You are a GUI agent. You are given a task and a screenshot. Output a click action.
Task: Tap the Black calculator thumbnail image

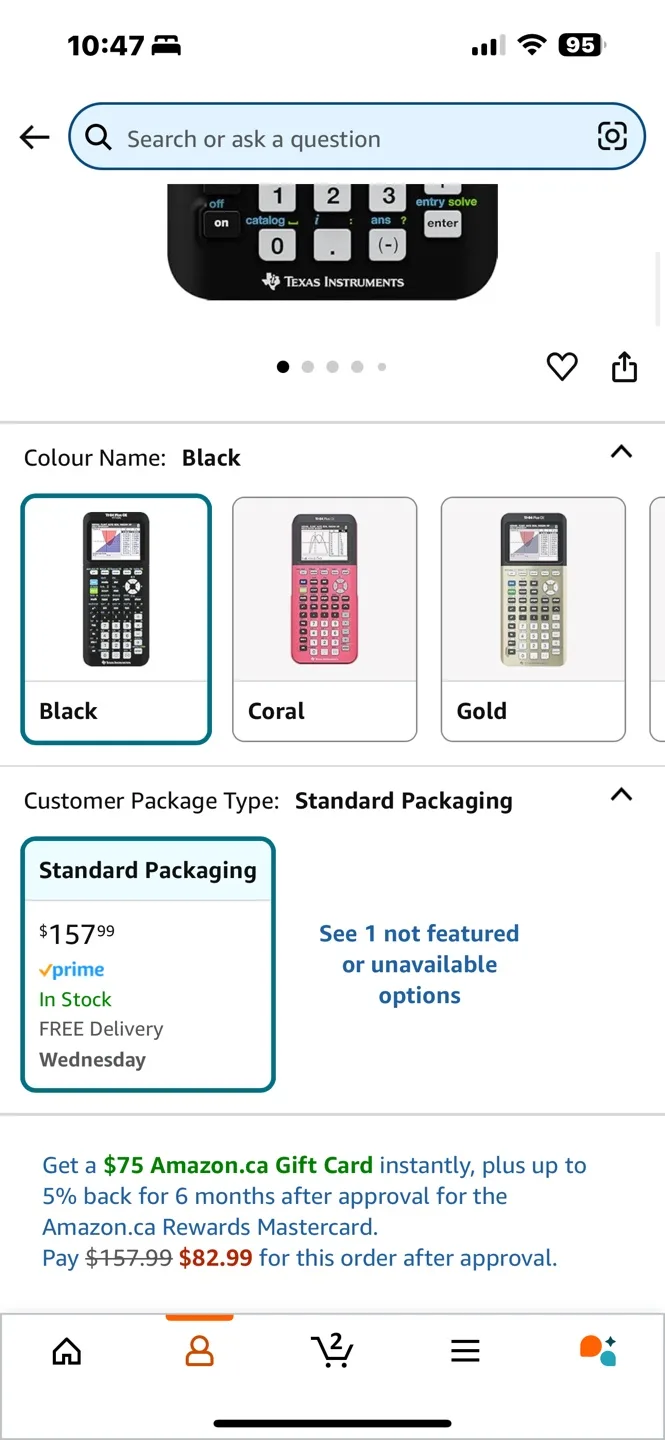click(115, 589)
